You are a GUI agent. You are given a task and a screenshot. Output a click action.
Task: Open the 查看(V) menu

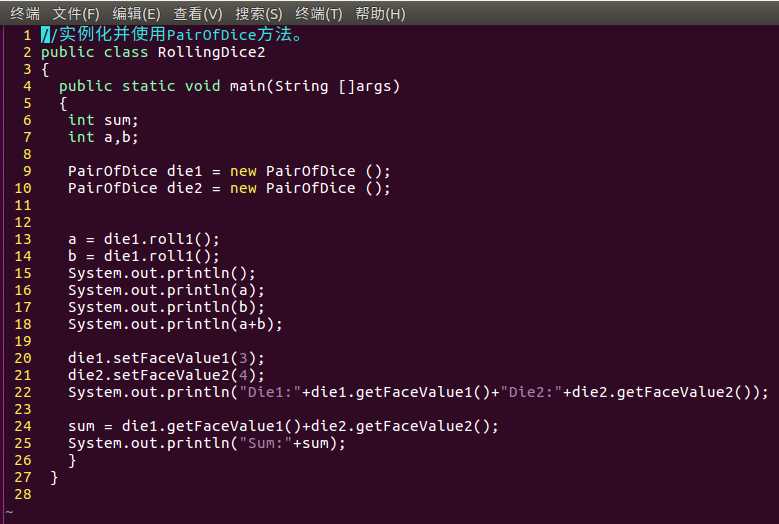click(198, 13)
